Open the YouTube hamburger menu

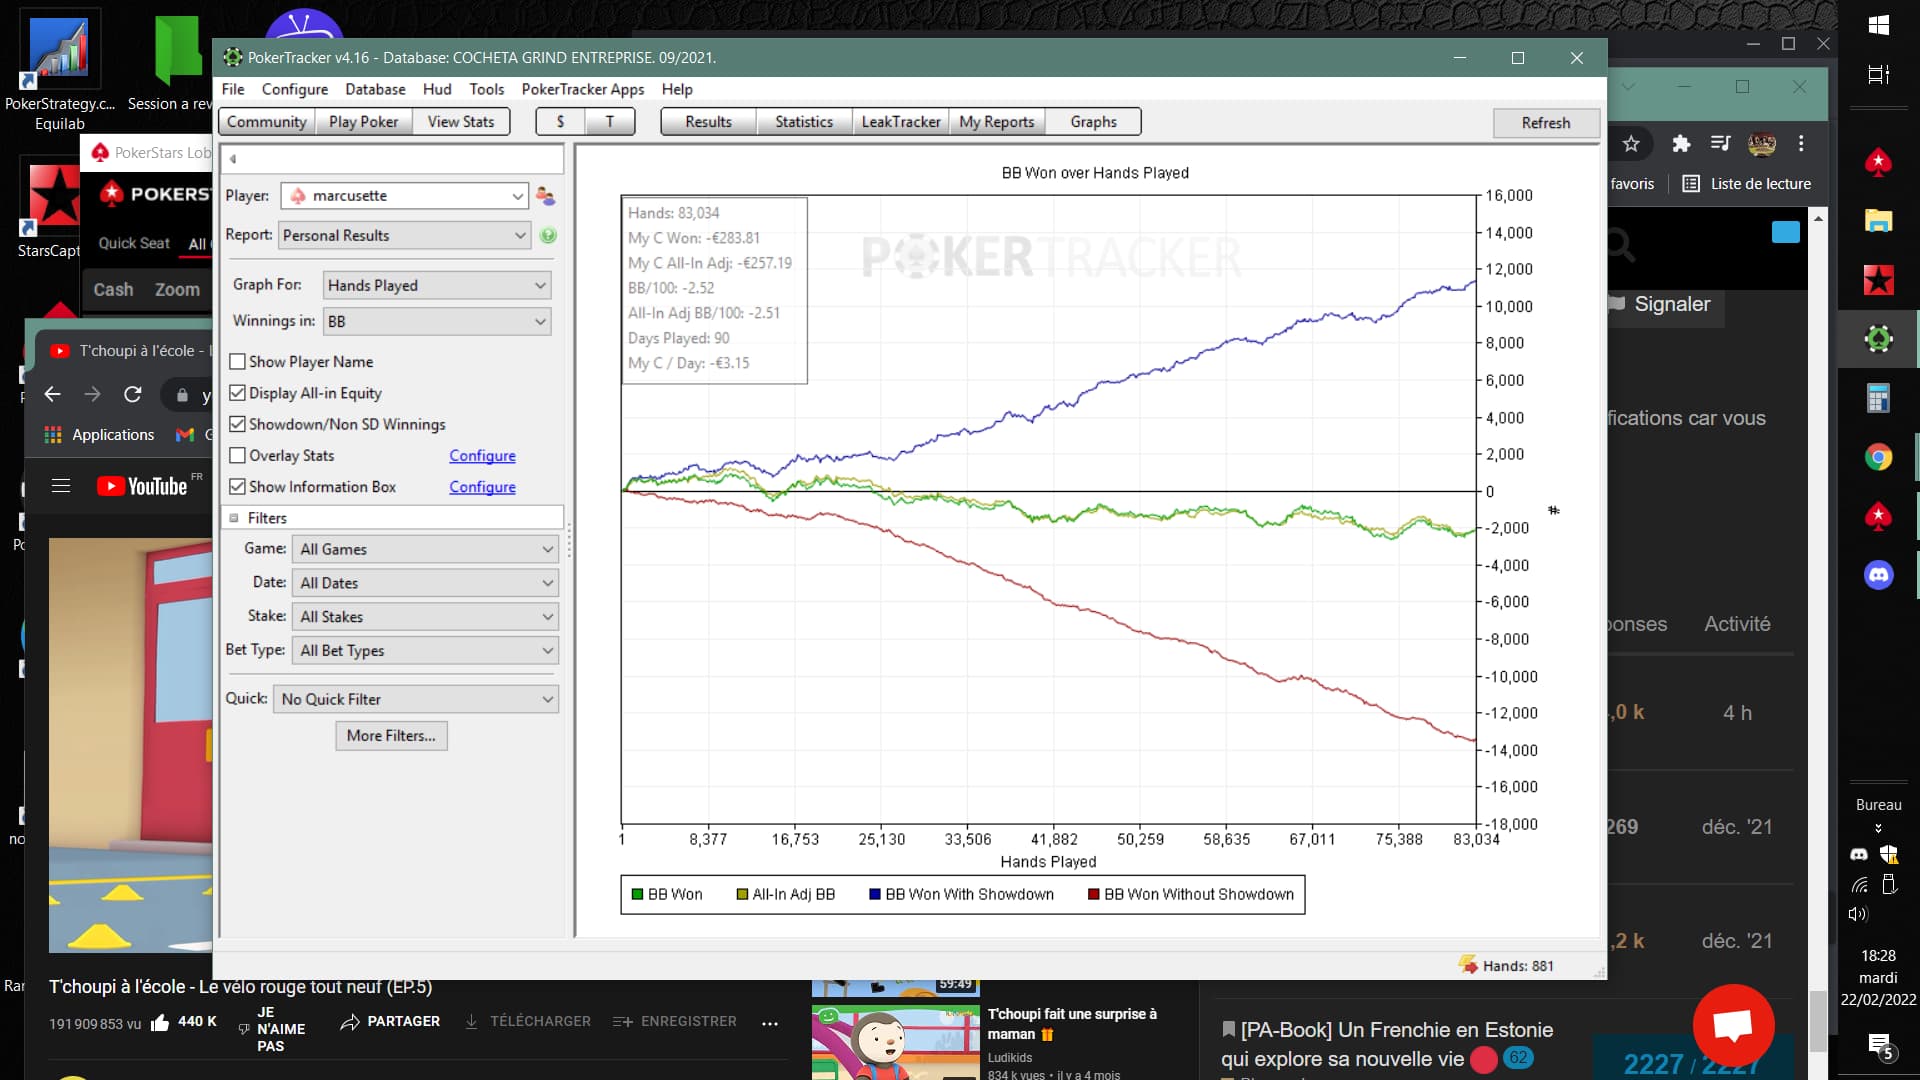tap(61, 486)
